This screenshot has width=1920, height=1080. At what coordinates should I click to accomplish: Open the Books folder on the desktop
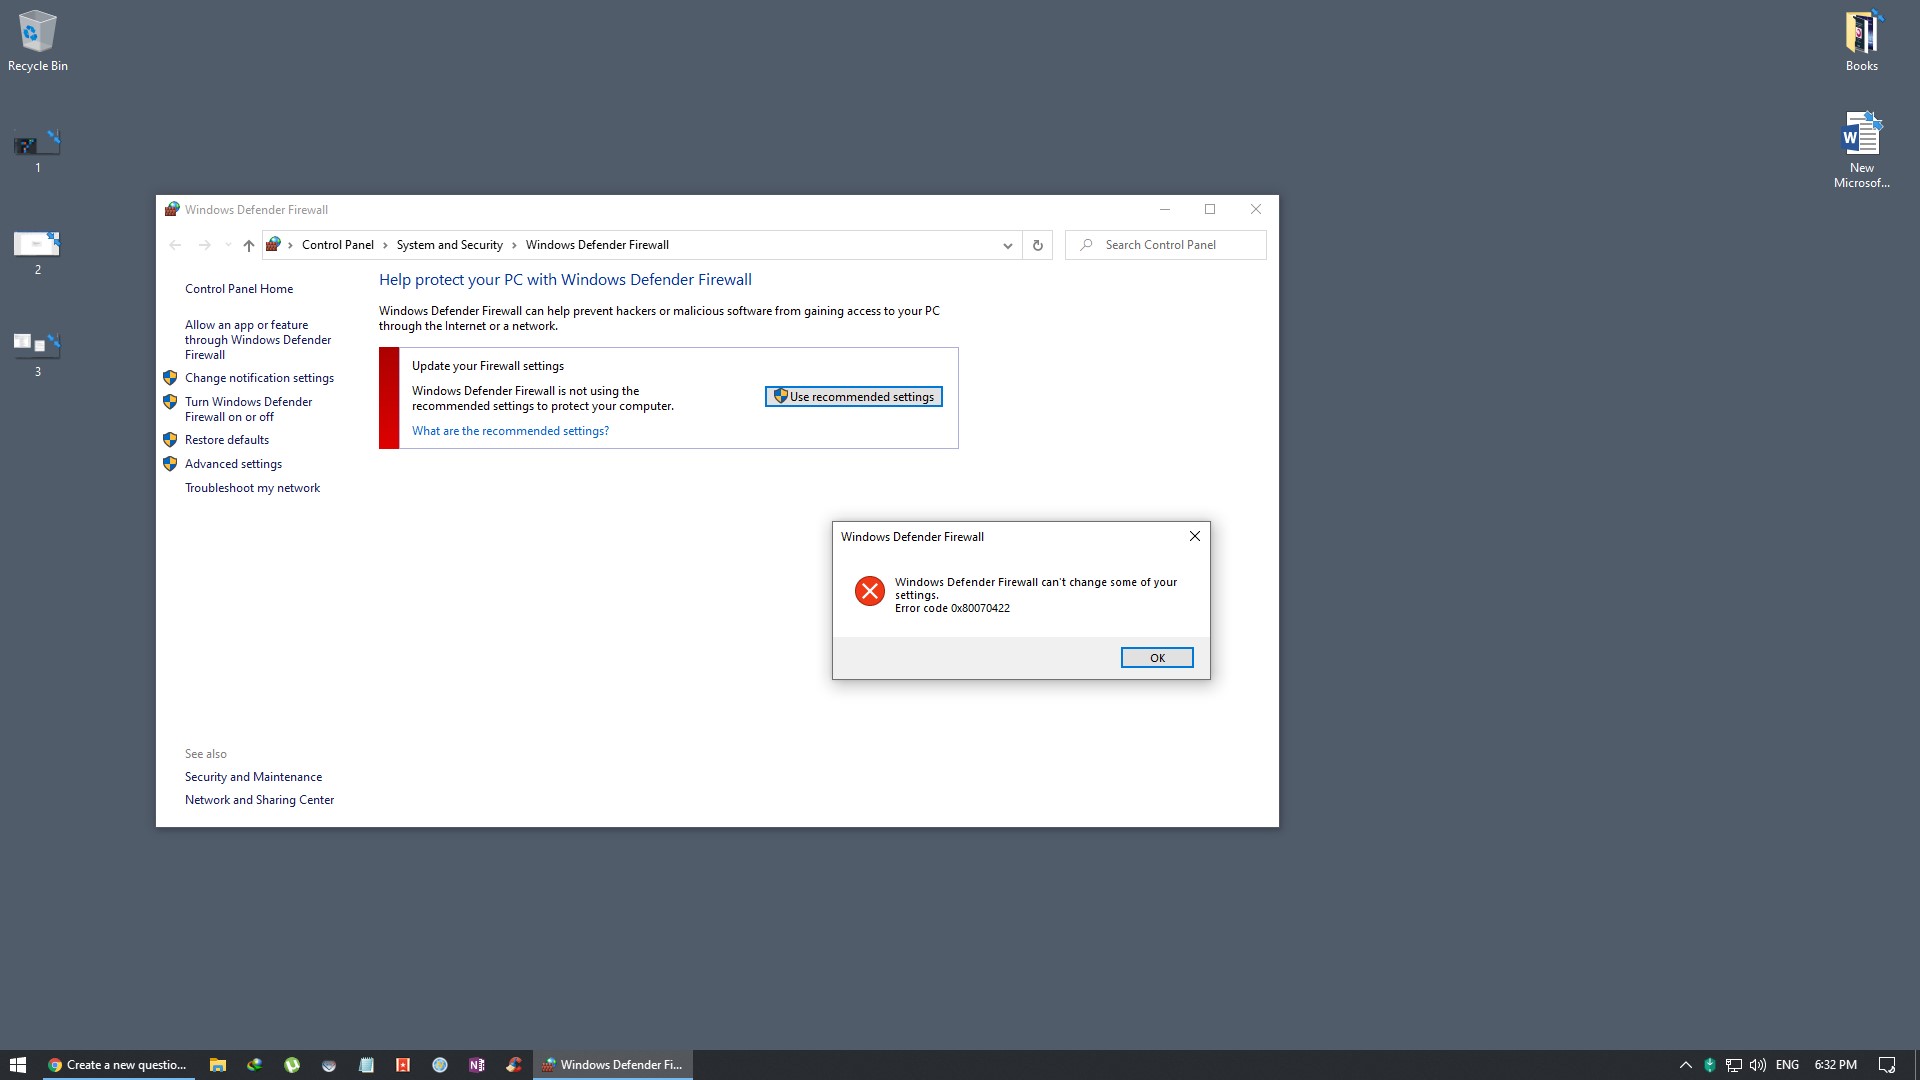(1861, 40)
